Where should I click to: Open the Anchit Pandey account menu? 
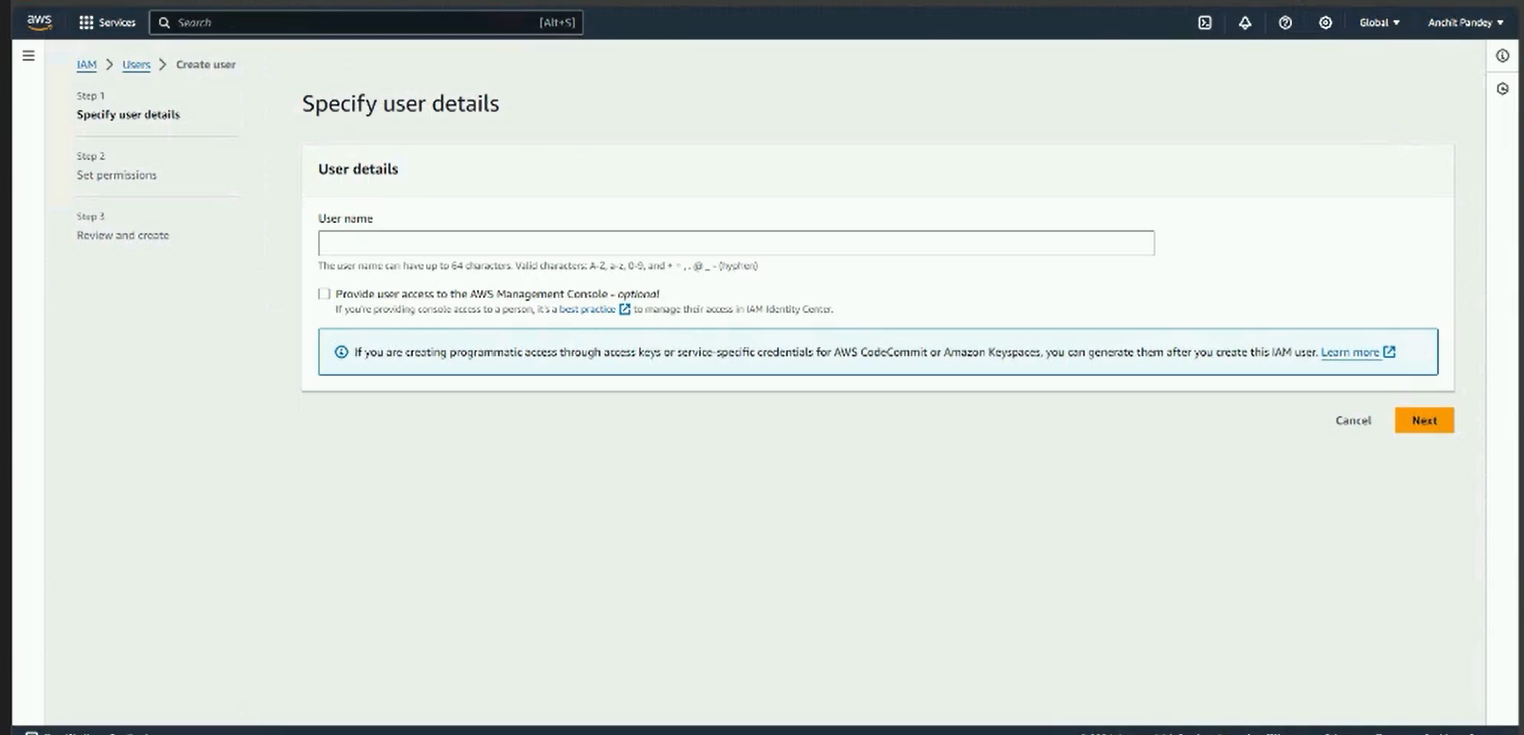1465,22
